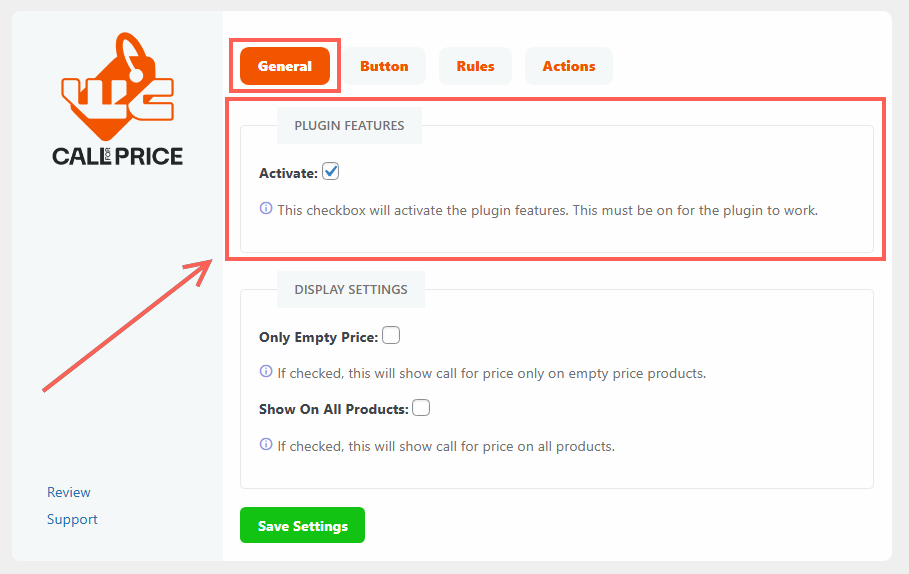This screenshot has width=909, height=574.
Task: Switch to the General tab
Action: [285, 66]
